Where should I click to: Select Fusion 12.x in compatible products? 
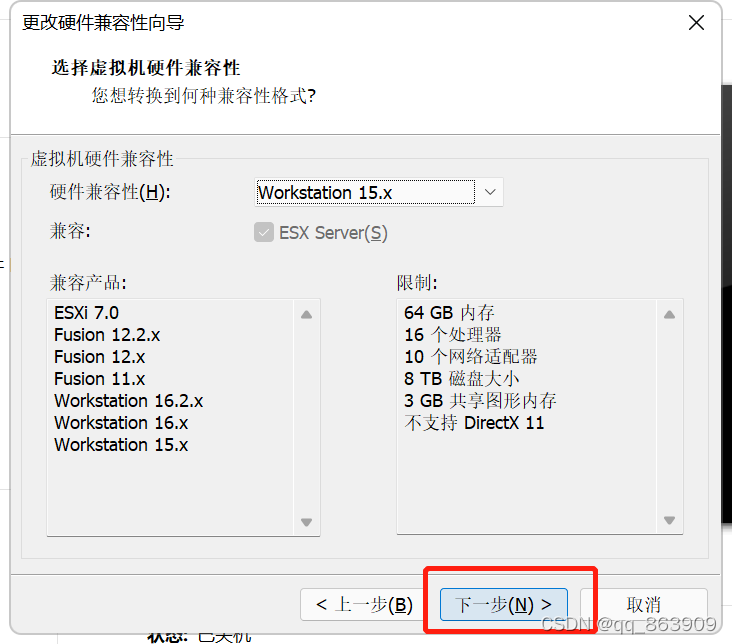pyautogui.click(x=99, y=356)
